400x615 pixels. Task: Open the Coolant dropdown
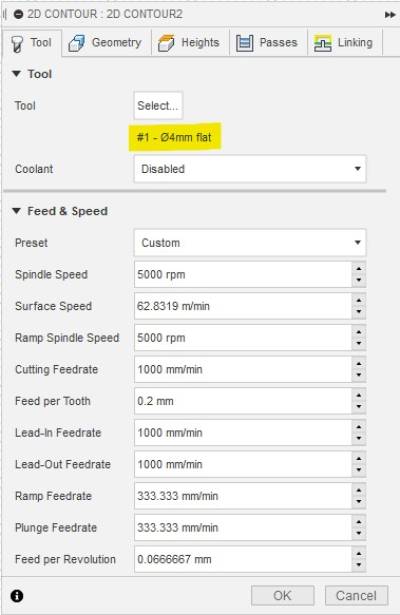point(250,169)
